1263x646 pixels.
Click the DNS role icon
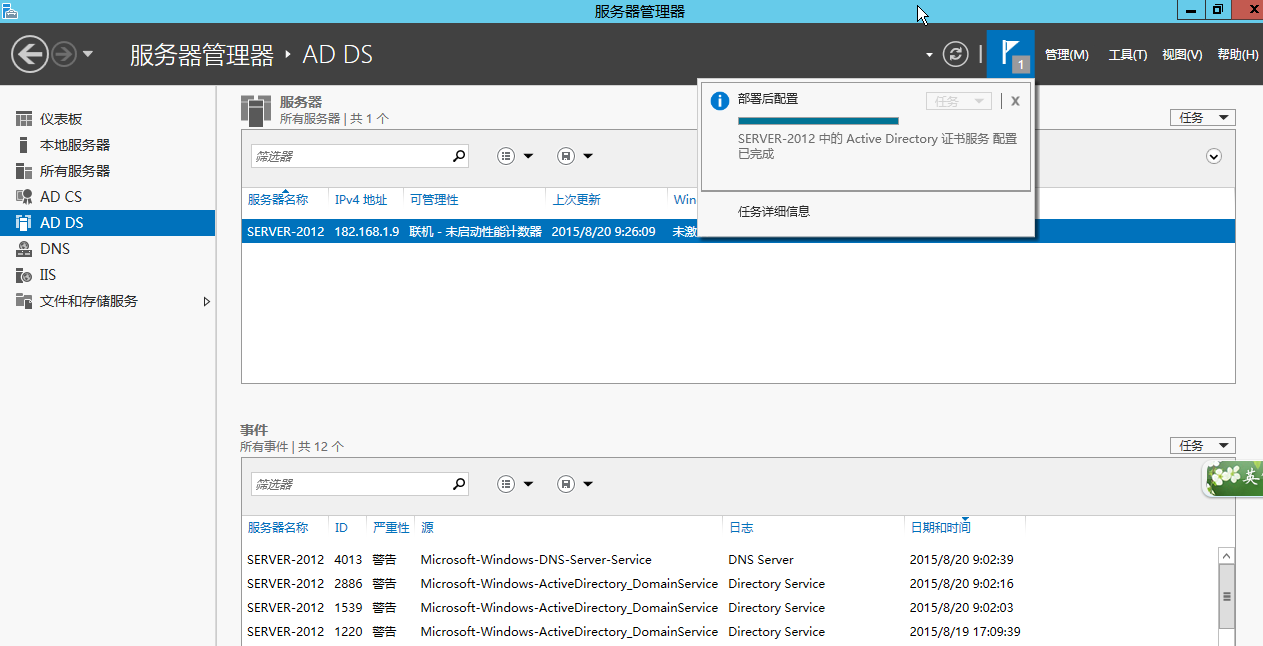(x=24, y=249)
